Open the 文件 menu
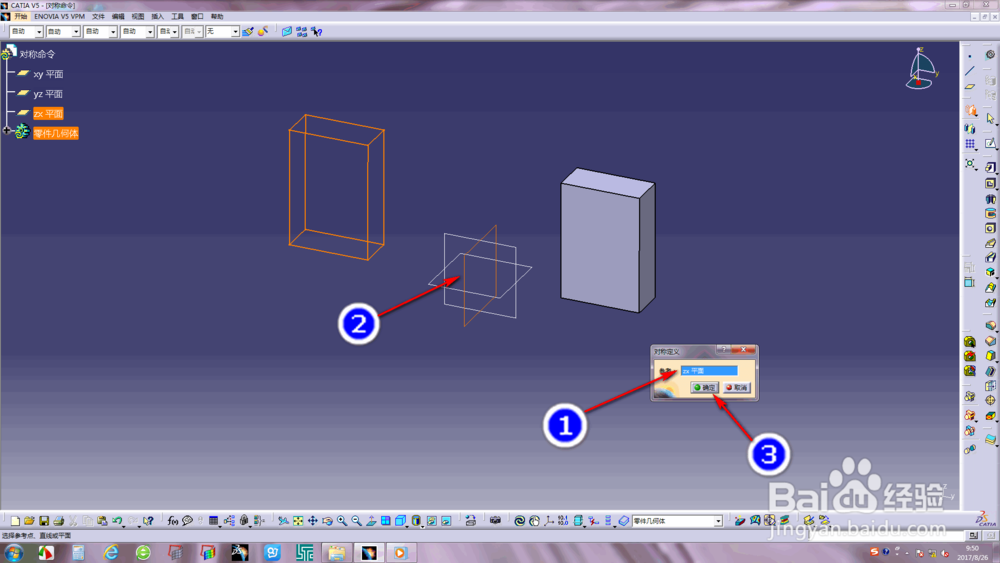Screen dimensions: 1000x563 (x=98, y=17)
